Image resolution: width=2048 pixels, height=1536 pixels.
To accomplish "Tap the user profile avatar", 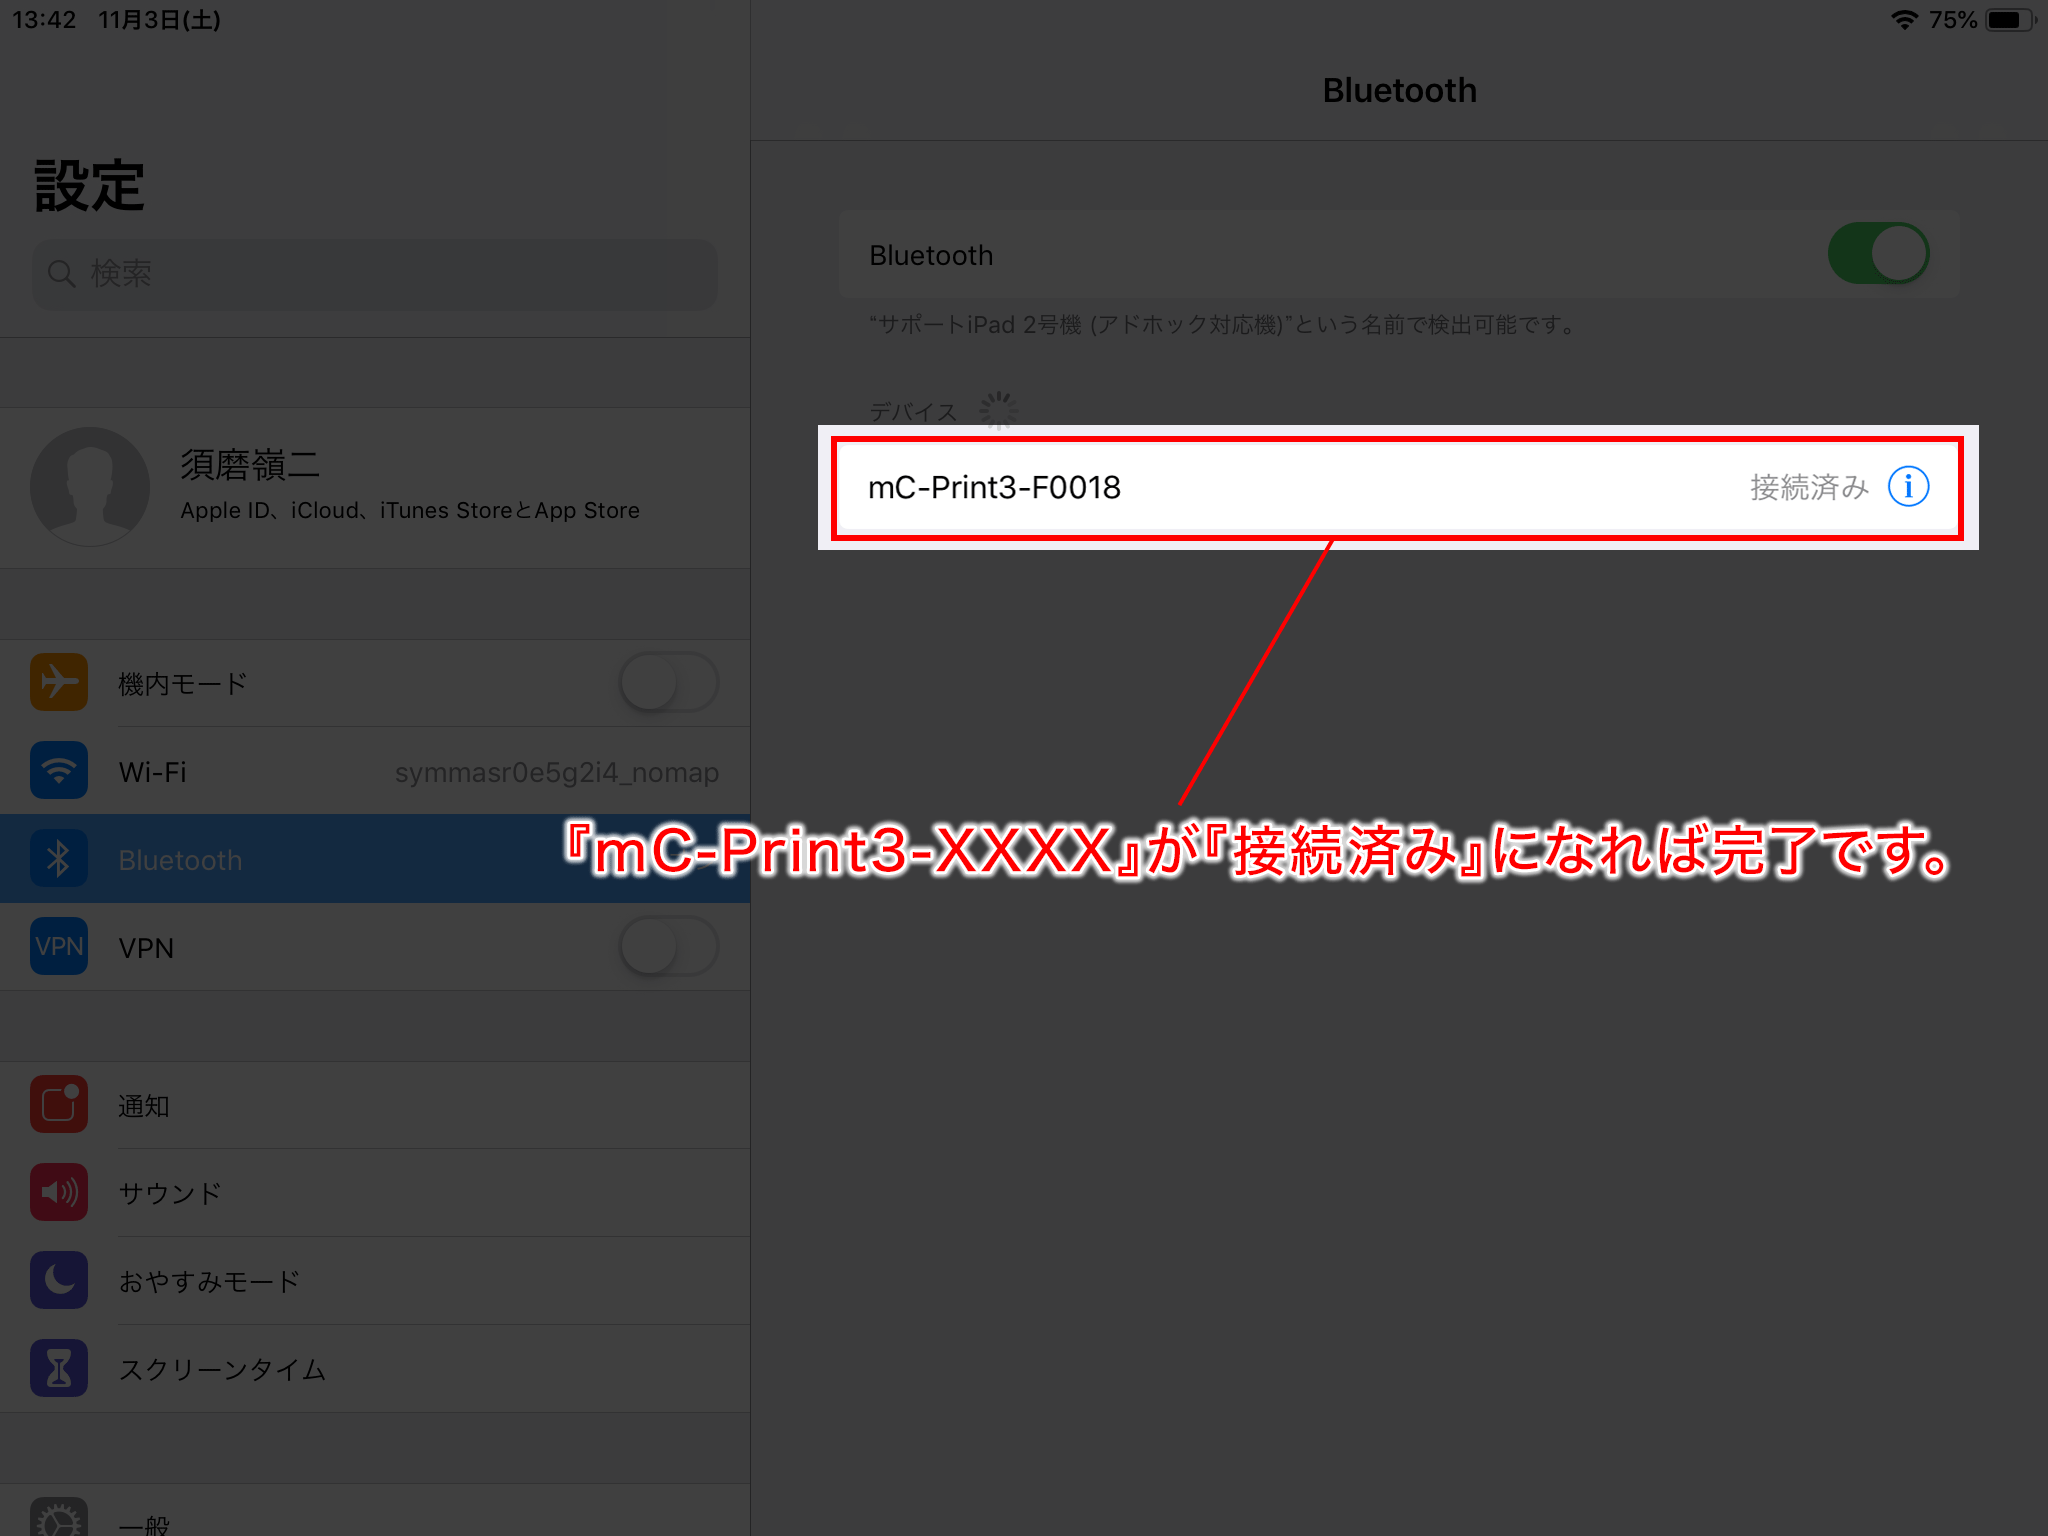I will pos(90,487).
